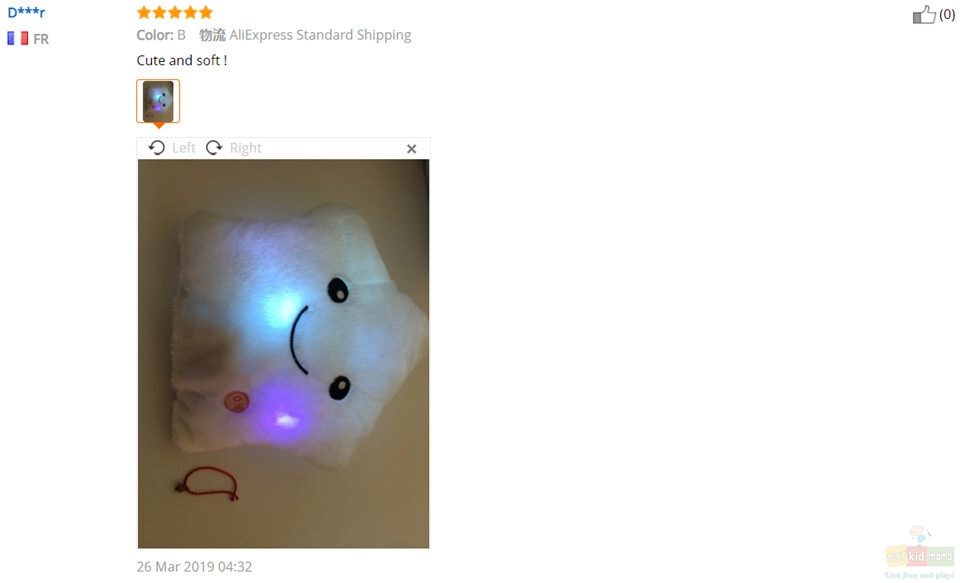The height and width of the screenshot is (583, 960).
Task: Click the Left rotate label
Action: point(184,148)
